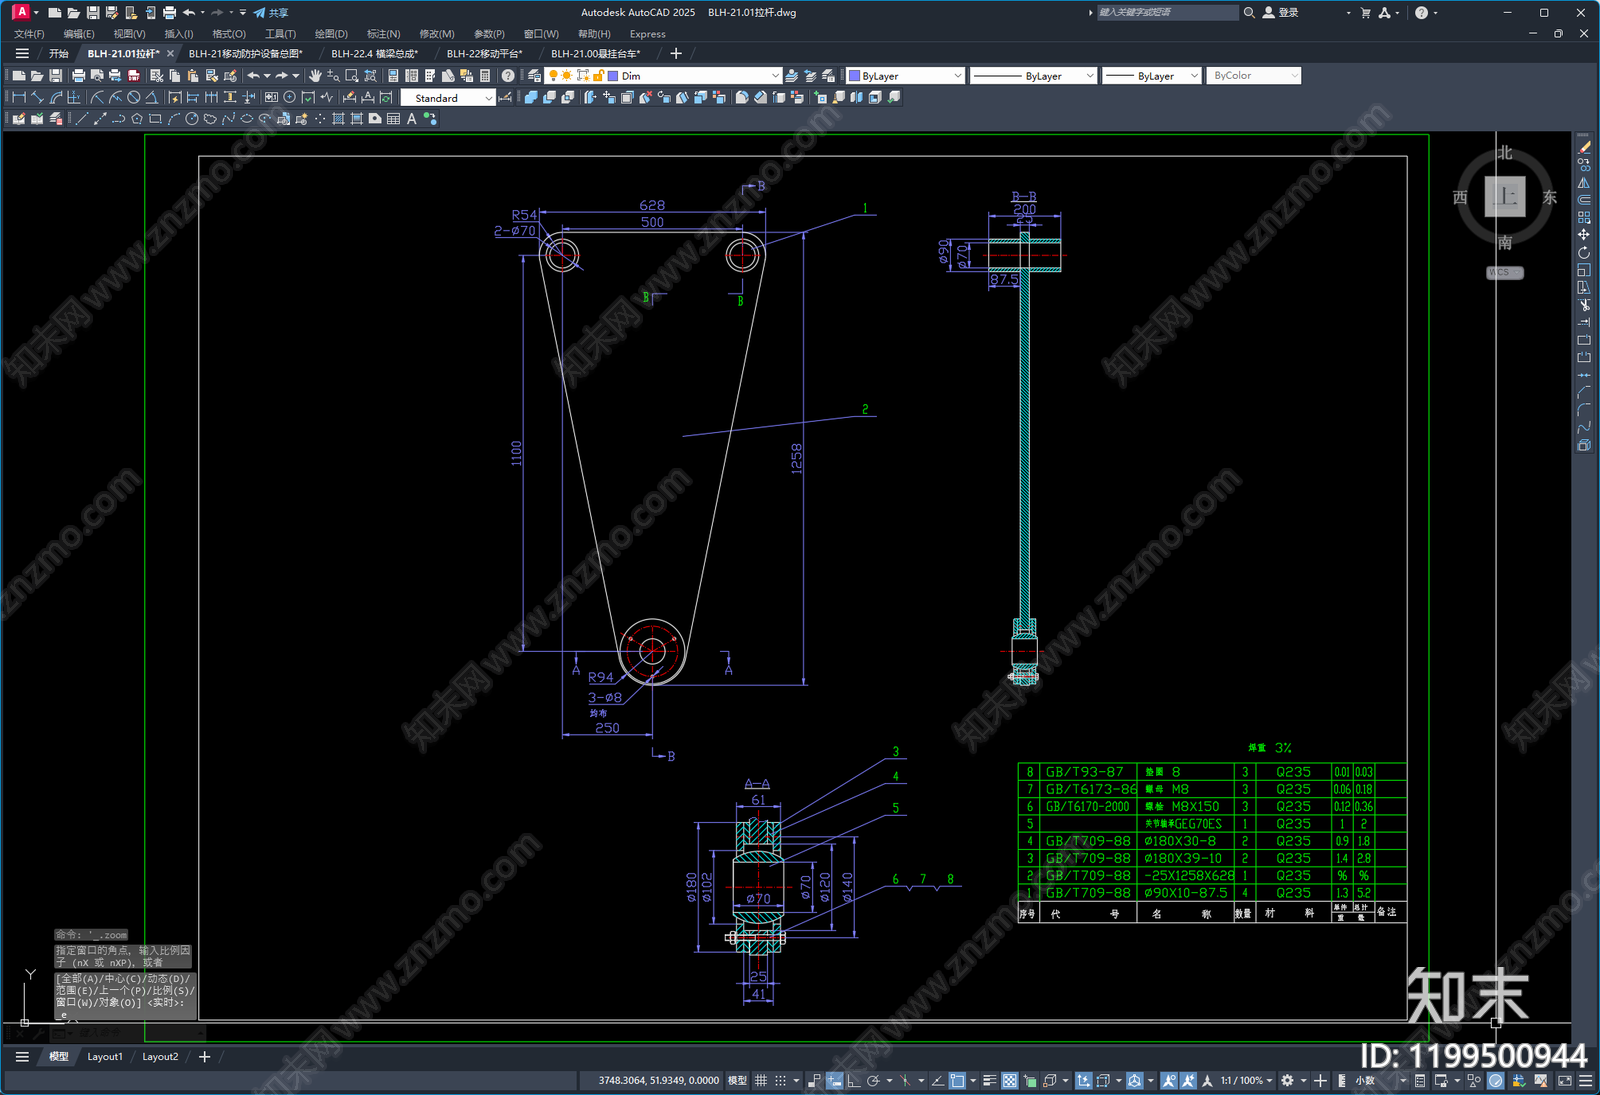The height and width of the screenshot is (1095, 1600).
Task: Select the Rotate tool in right toolbar
Action: click(x=1584, y=252)
